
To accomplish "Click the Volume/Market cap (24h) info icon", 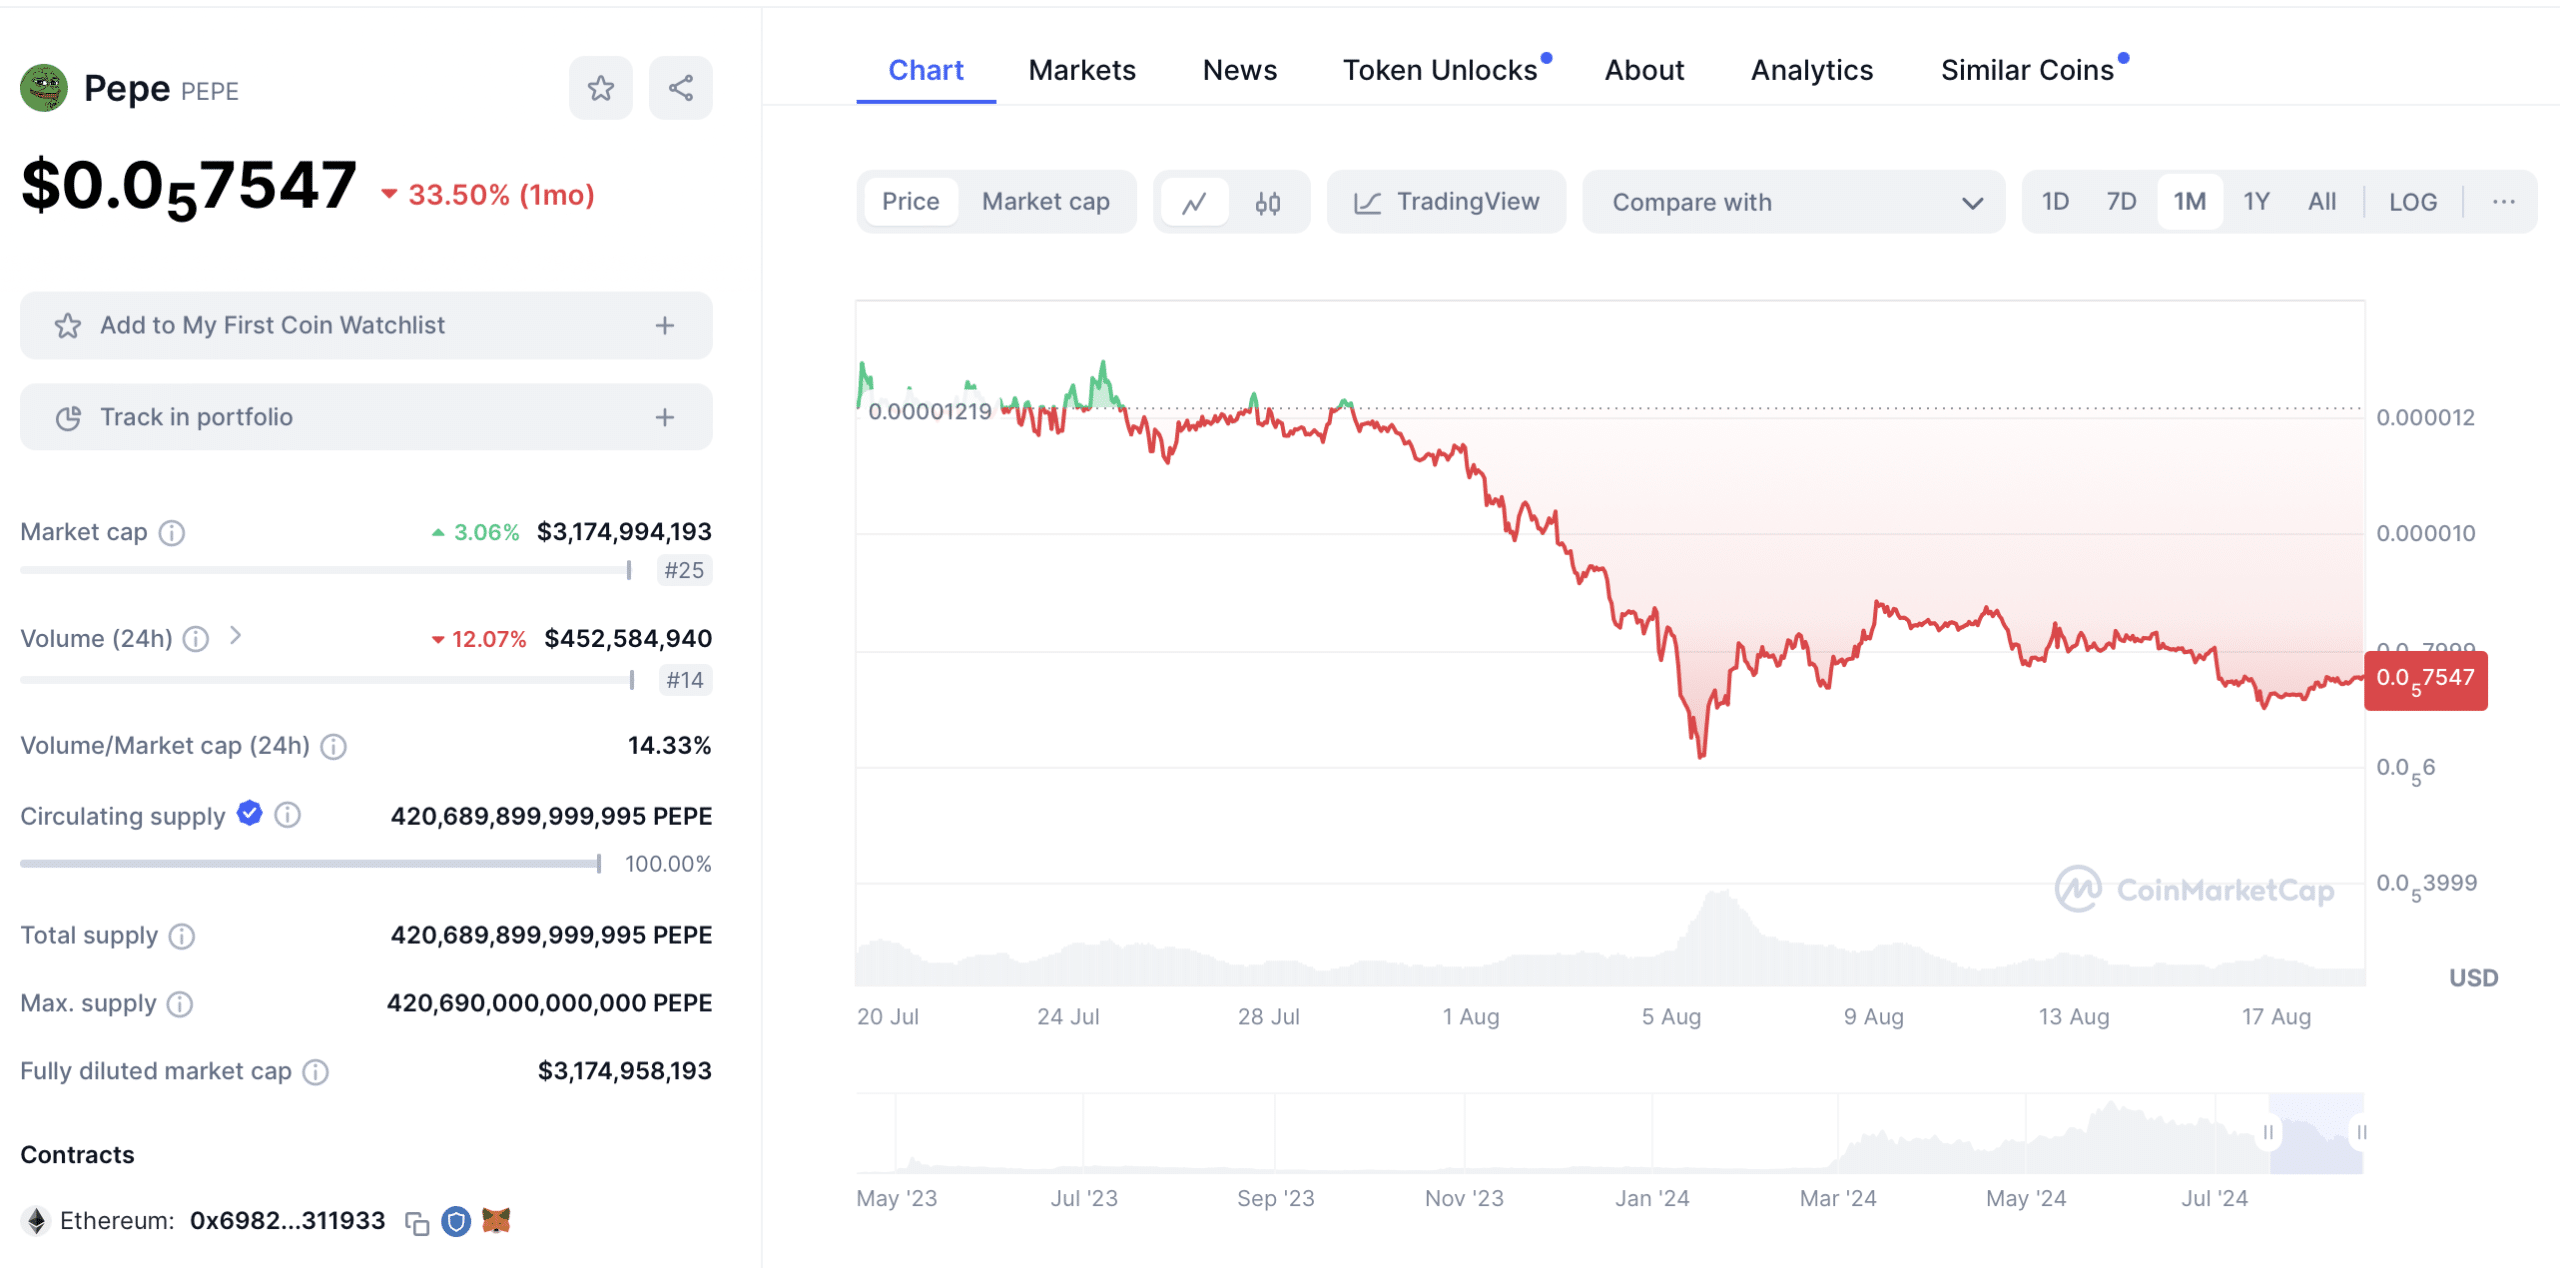I will click(334, 746).
